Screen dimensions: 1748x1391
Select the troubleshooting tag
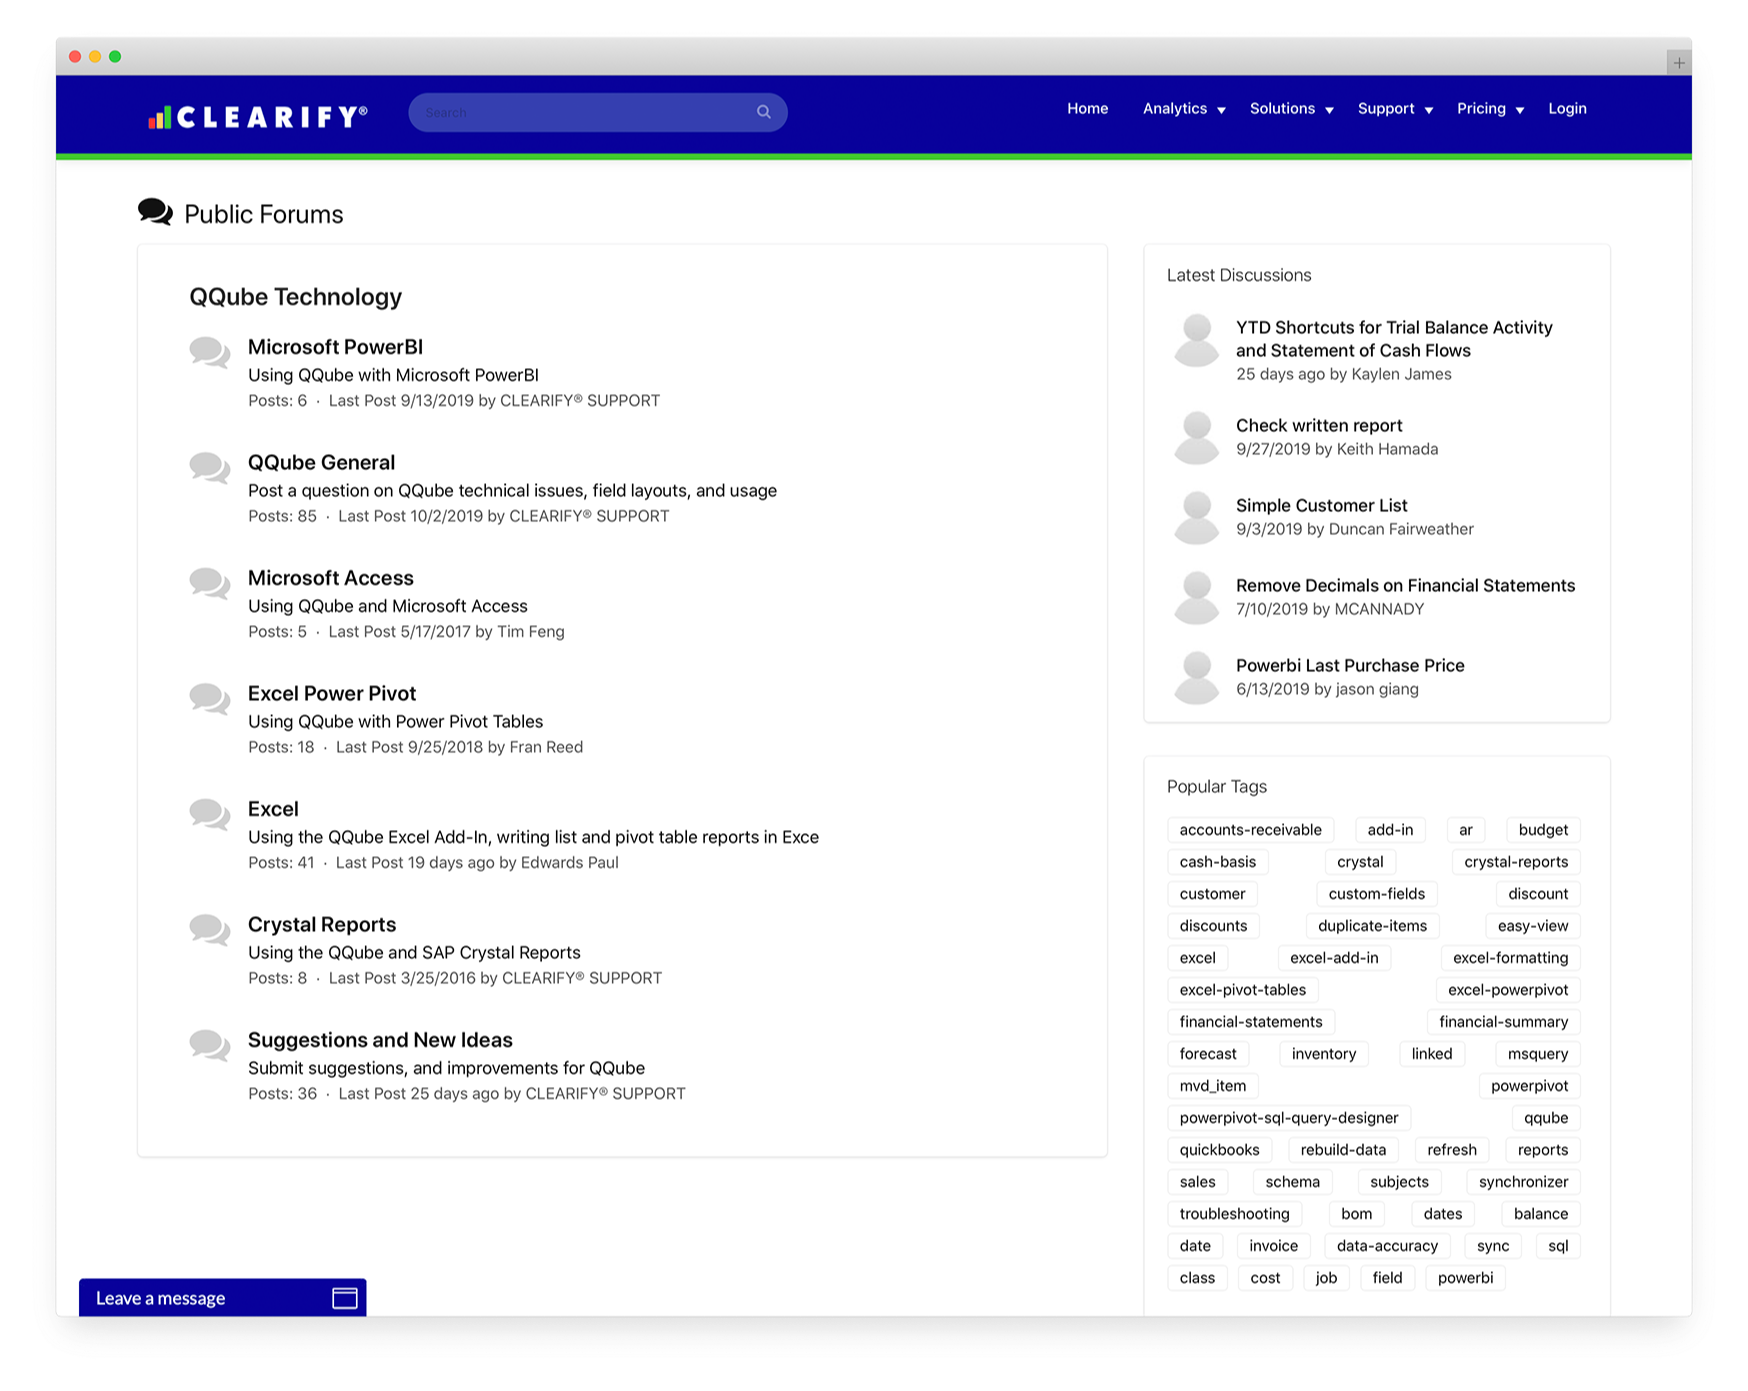coord(1234,1214)
